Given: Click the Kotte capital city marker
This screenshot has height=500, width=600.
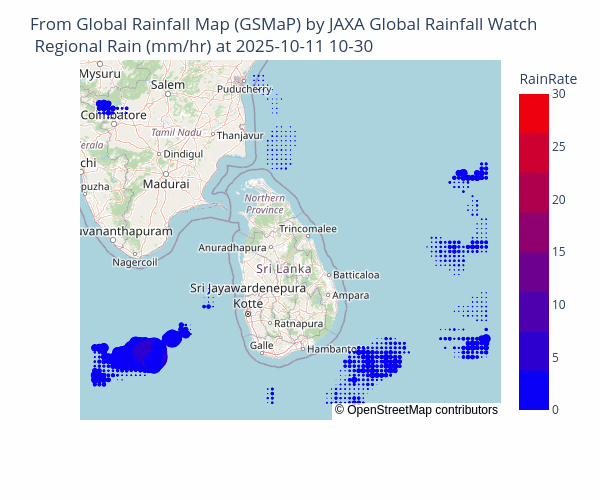Looking at the screenshot, I should coord(248,314).
